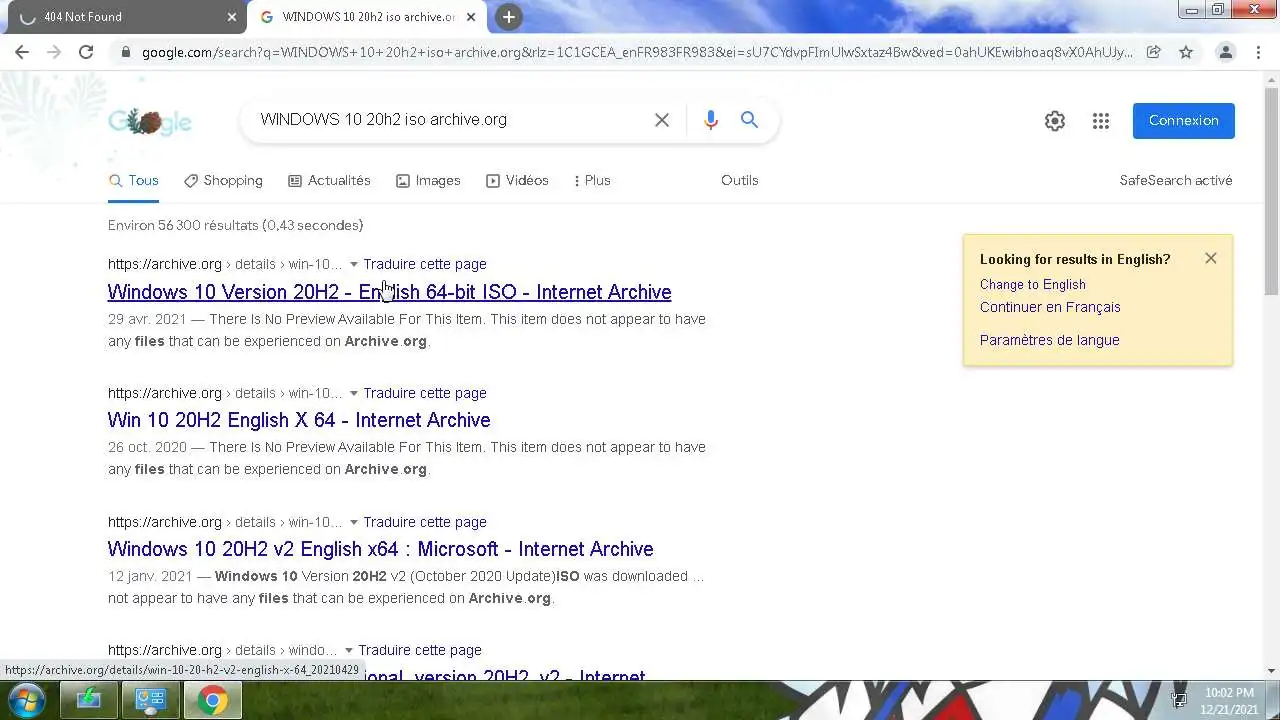Click the Connexion sign-in button

point(1184,120)
